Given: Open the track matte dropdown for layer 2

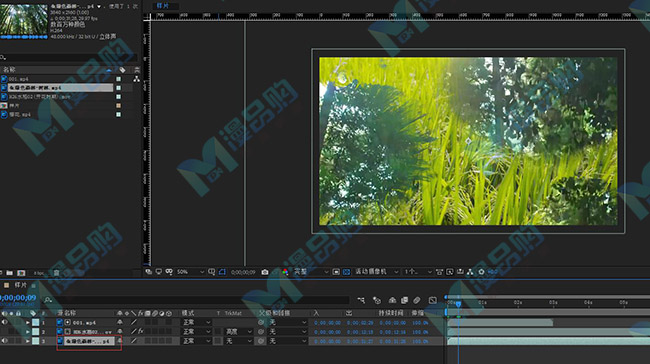Looking at the screenshot, I should pyautogui.click(x=239, y=332).
